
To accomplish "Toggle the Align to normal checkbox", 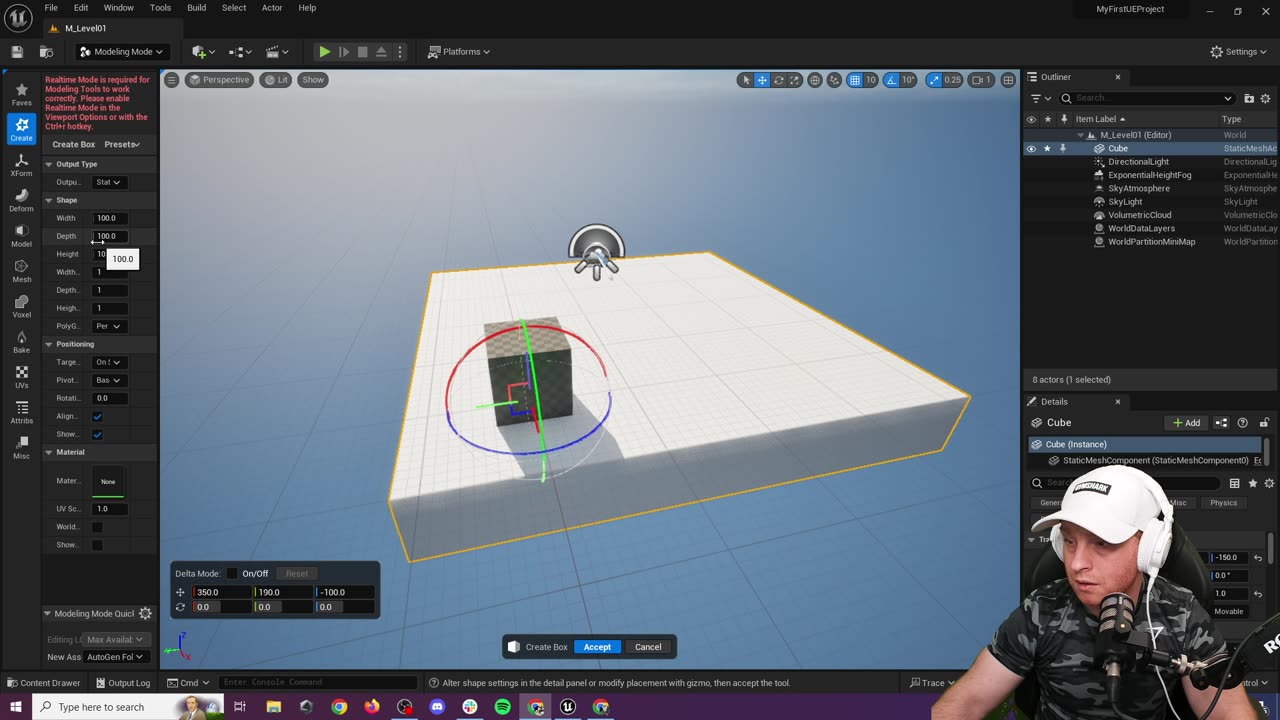I will click(x=97, y=416).
